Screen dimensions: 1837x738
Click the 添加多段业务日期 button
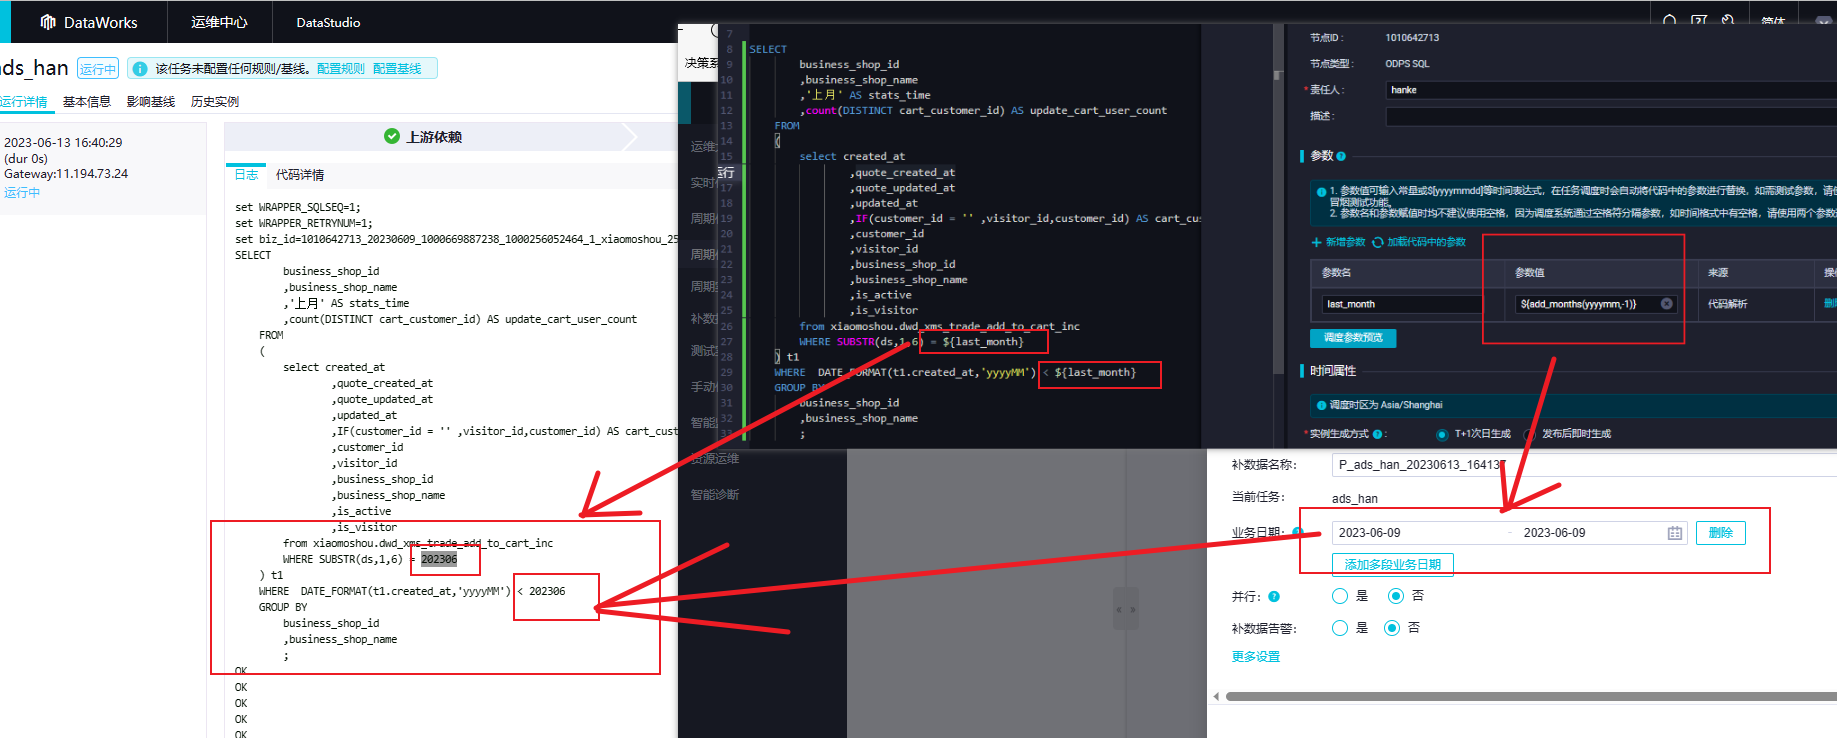click(1393, 565)
